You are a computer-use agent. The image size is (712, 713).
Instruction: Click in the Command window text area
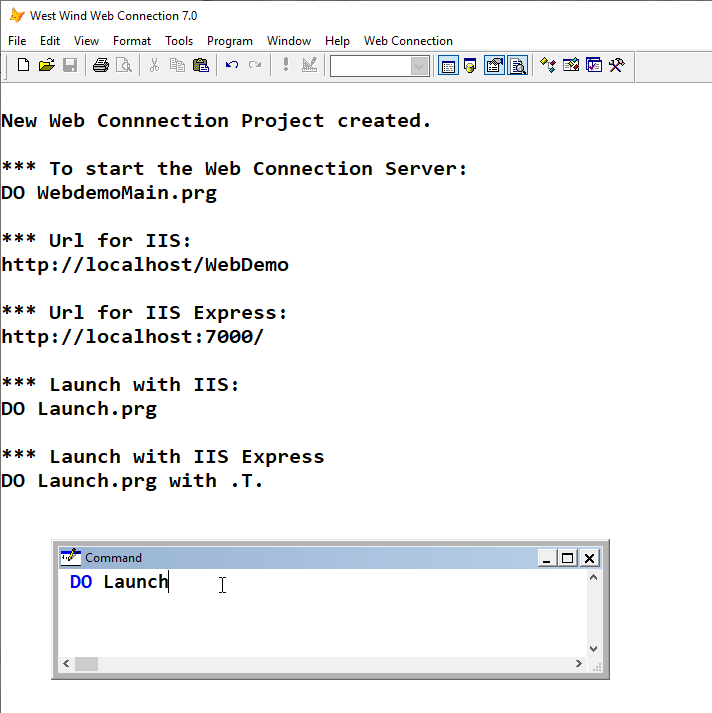pyautogui.click(x=322, y=612)
